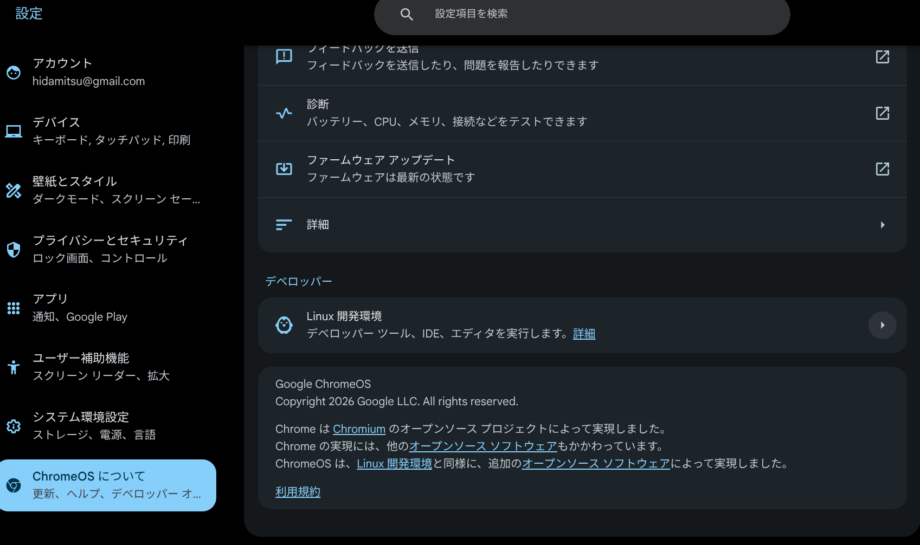Screen dimensions: 920x545
Task: Click the Linux penguin icon
Action: coord(284,325)
